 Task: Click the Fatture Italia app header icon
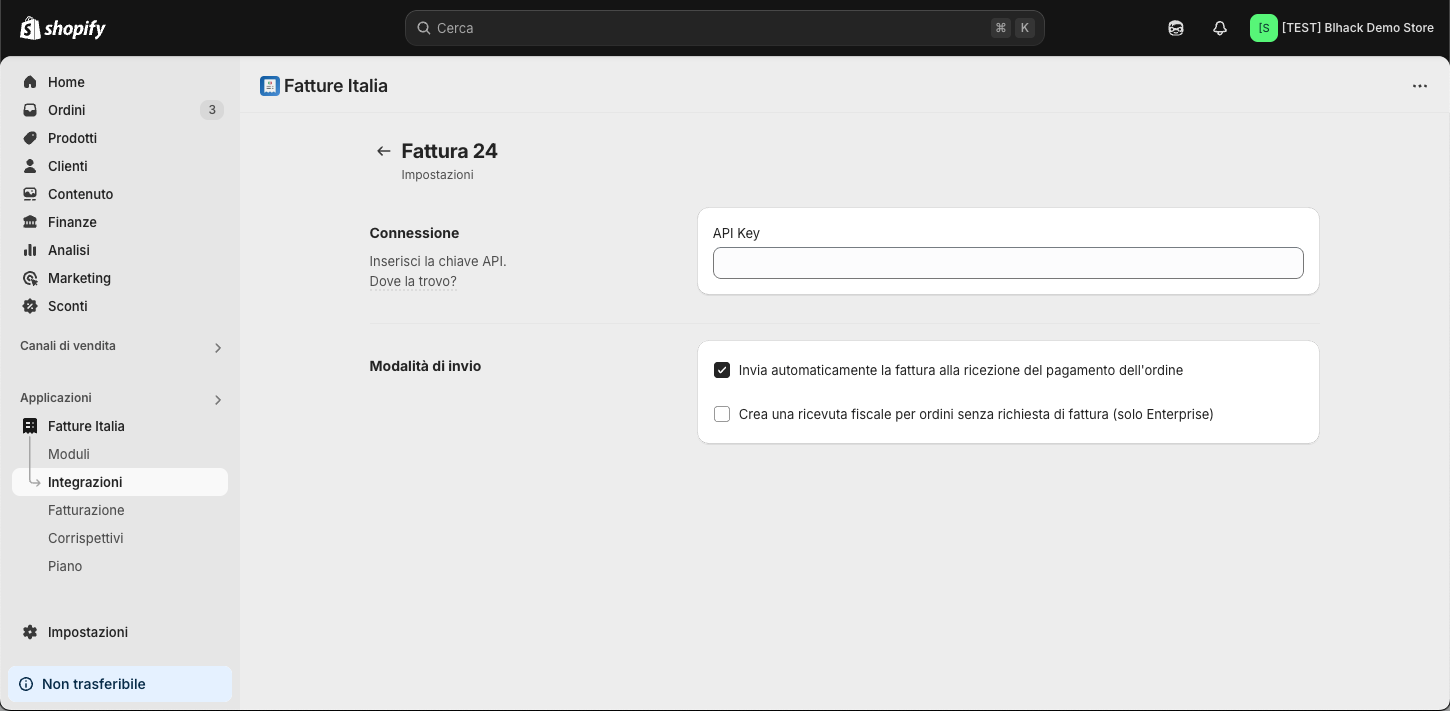[x=270, y=86]
